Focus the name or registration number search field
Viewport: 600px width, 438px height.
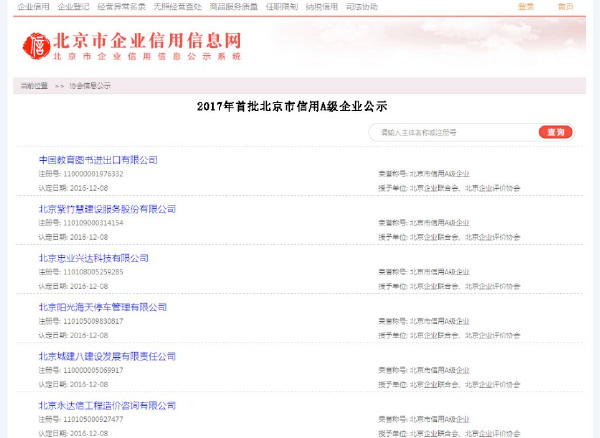453,132
